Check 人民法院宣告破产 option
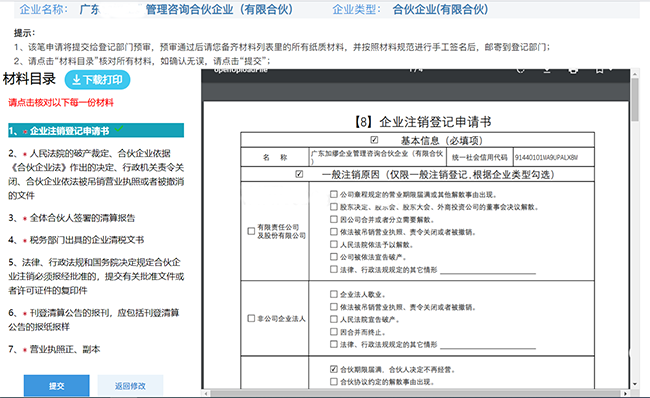The width and height of the screenshot is (650, 398). point(334,319)
